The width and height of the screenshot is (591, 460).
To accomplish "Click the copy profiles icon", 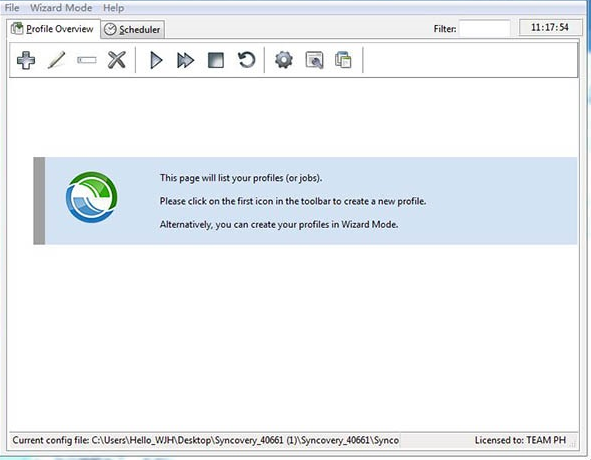I will [343, 60].
